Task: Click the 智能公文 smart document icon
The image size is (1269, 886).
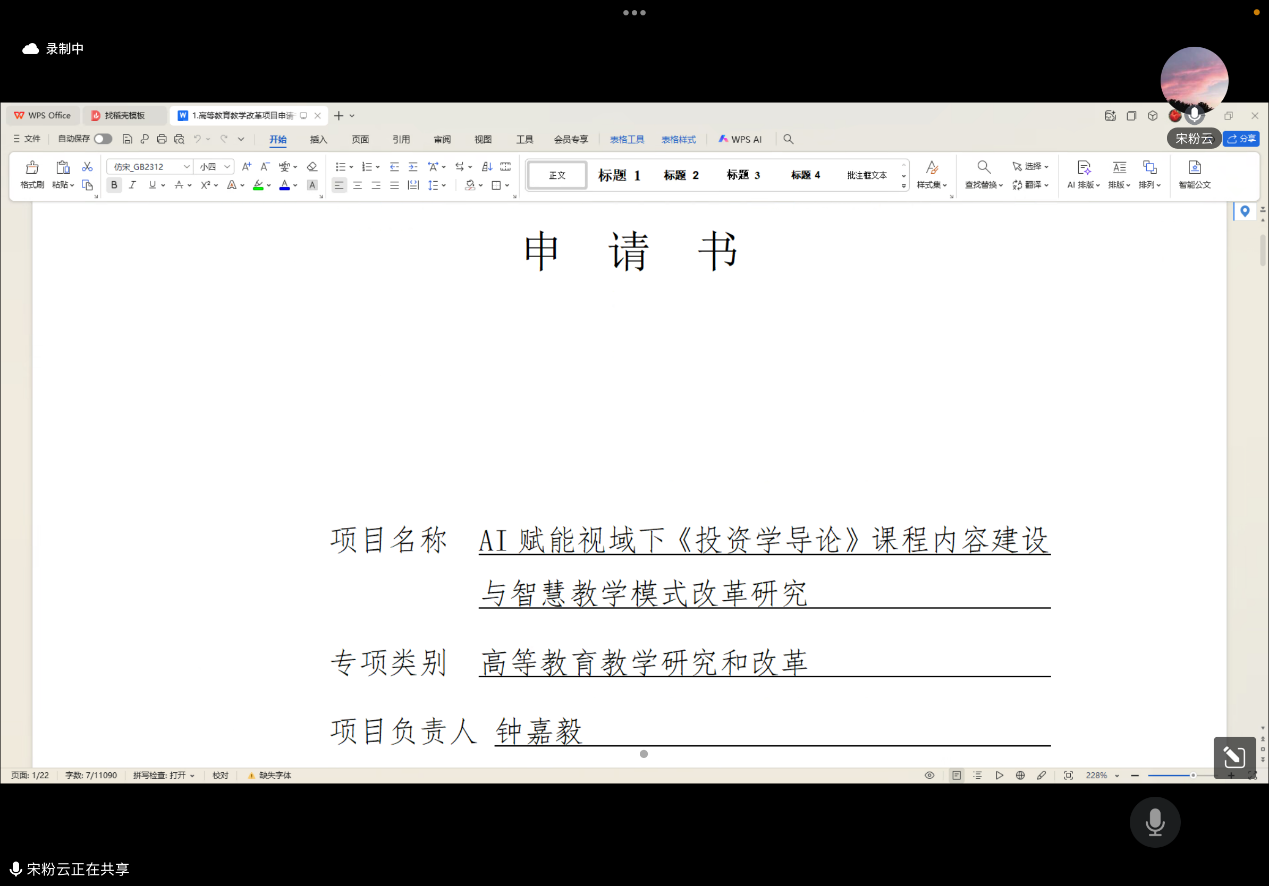Action: click(x=1194, y=168)
